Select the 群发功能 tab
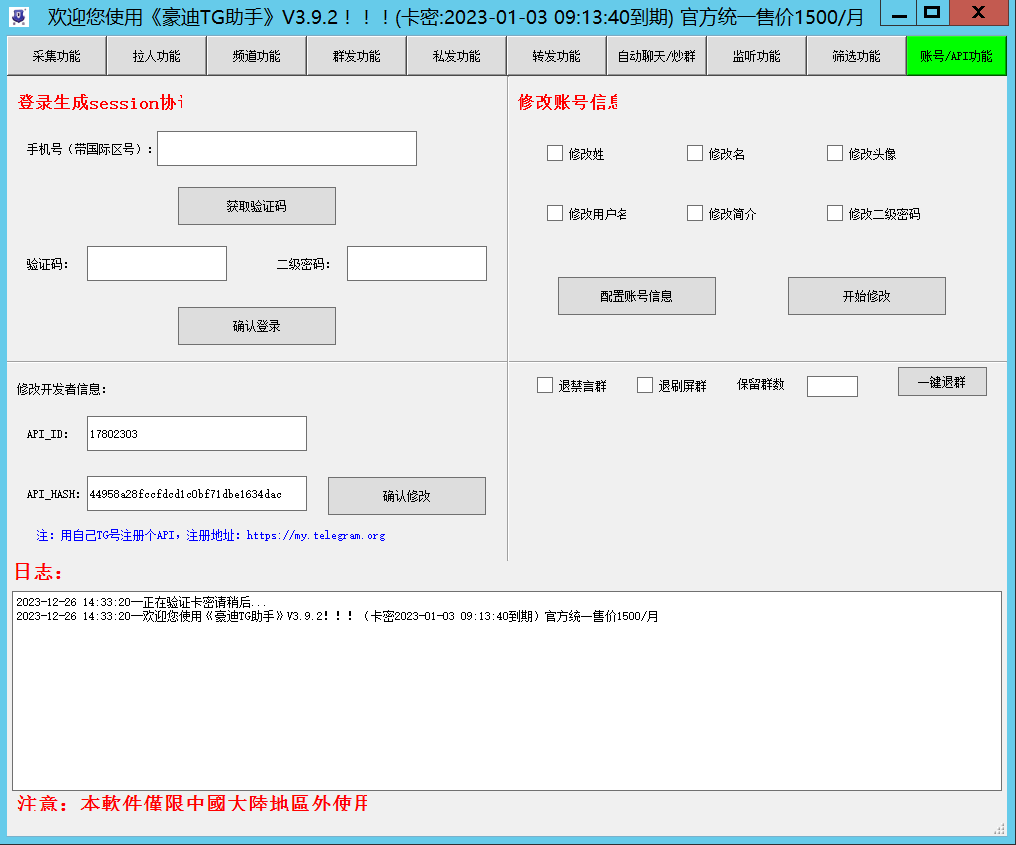Image resolution: width=1016 pixels, height=845 pixels. point(356,56)
